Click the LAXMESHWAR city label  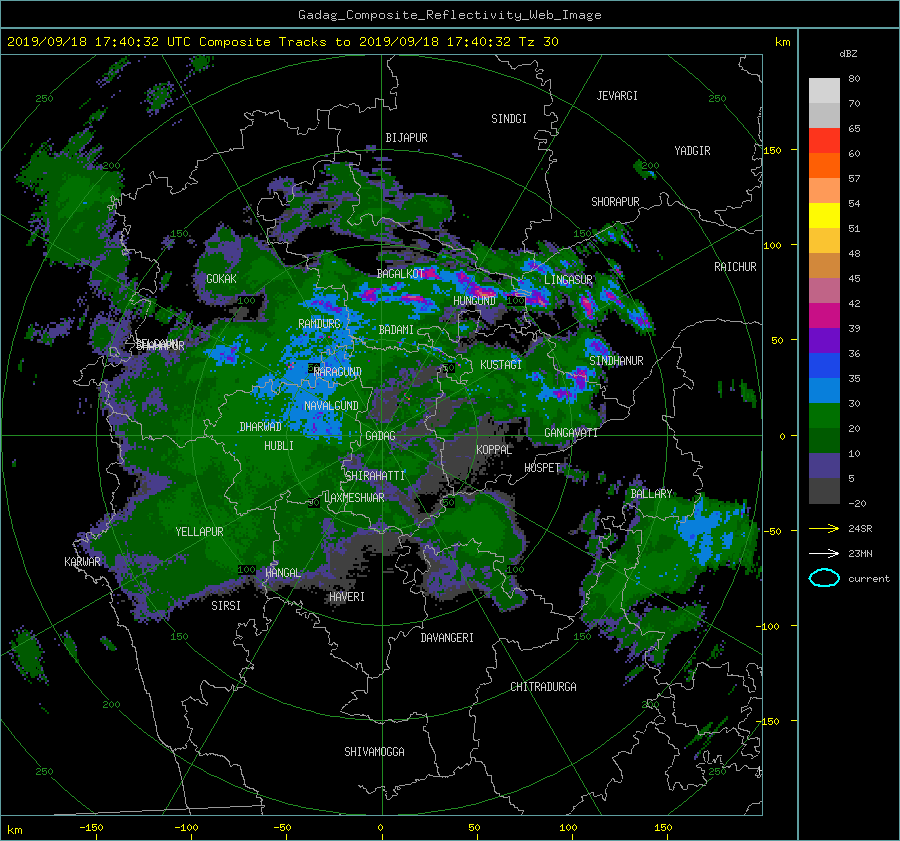(x=354, y=498)
